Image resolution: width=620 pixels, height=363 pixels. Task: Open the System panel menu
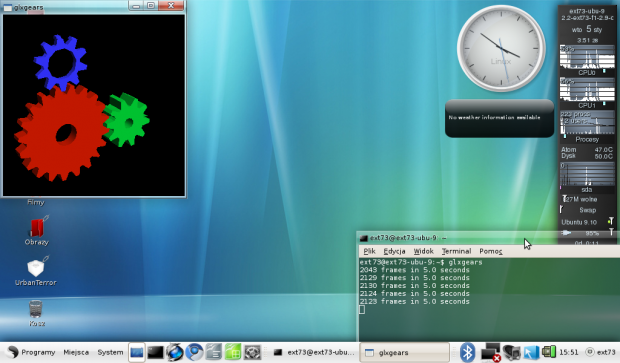110,352
